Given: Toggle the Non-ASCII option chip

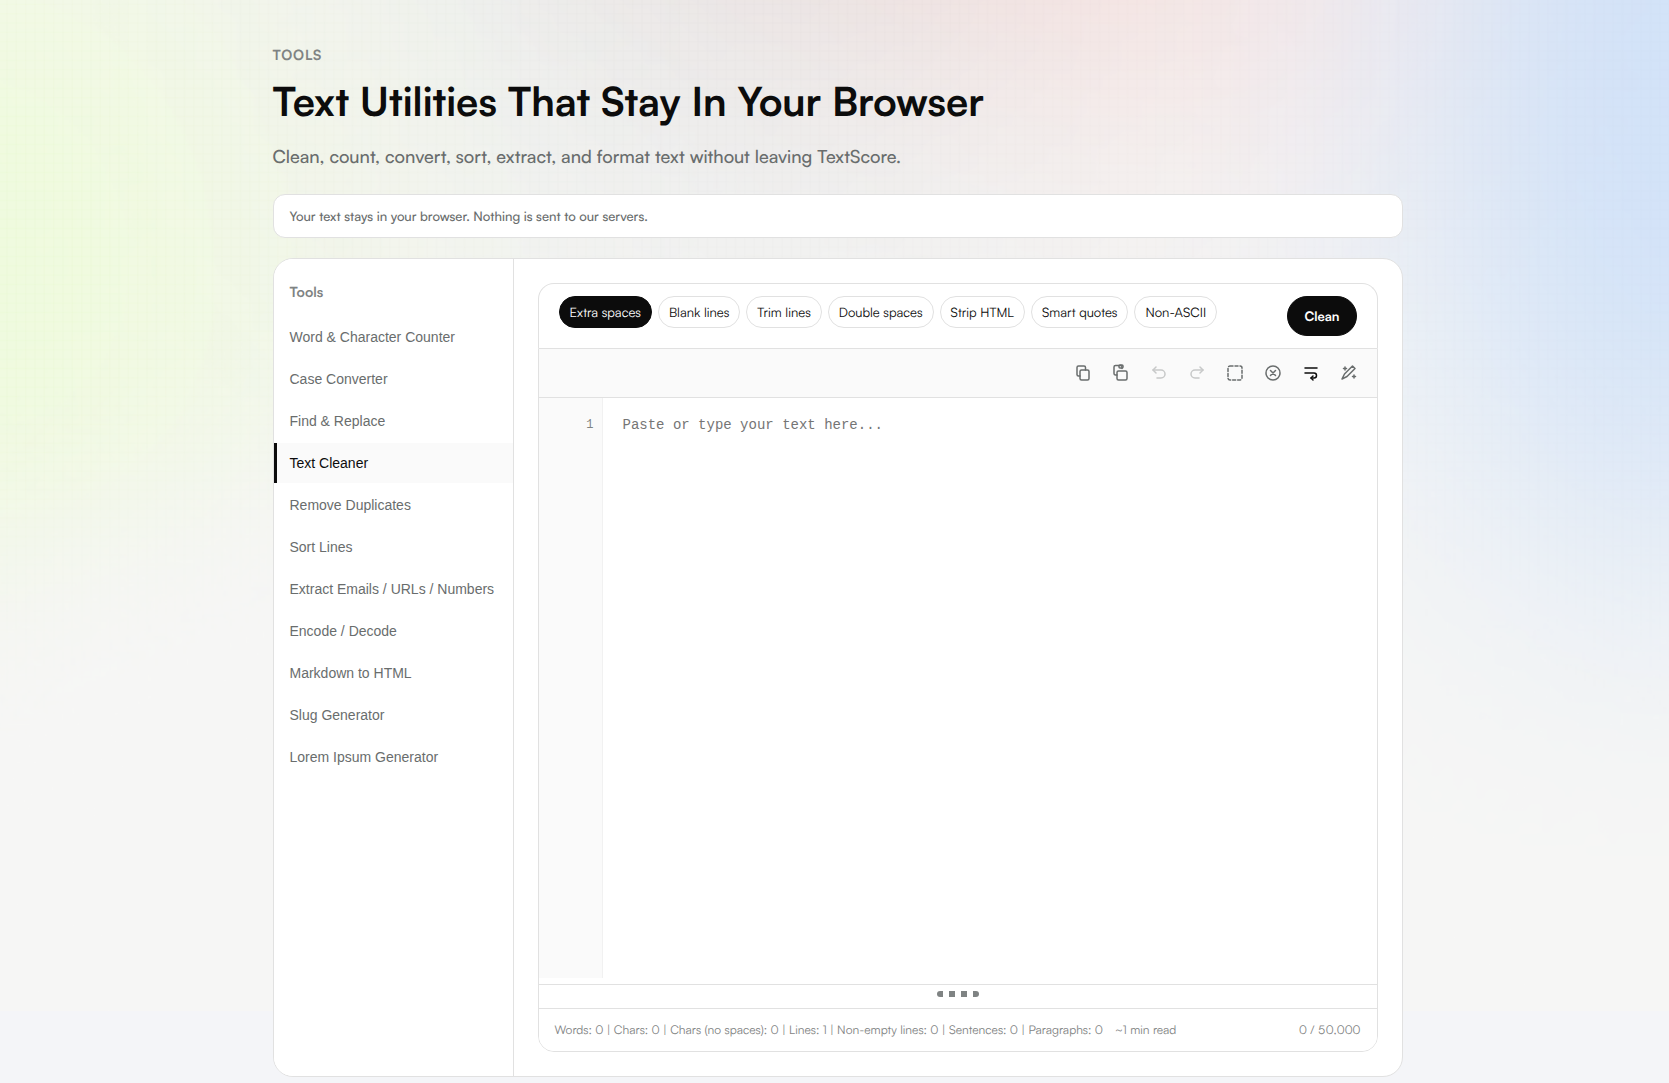Looking at the screenshot, I should click(1175, 313).
